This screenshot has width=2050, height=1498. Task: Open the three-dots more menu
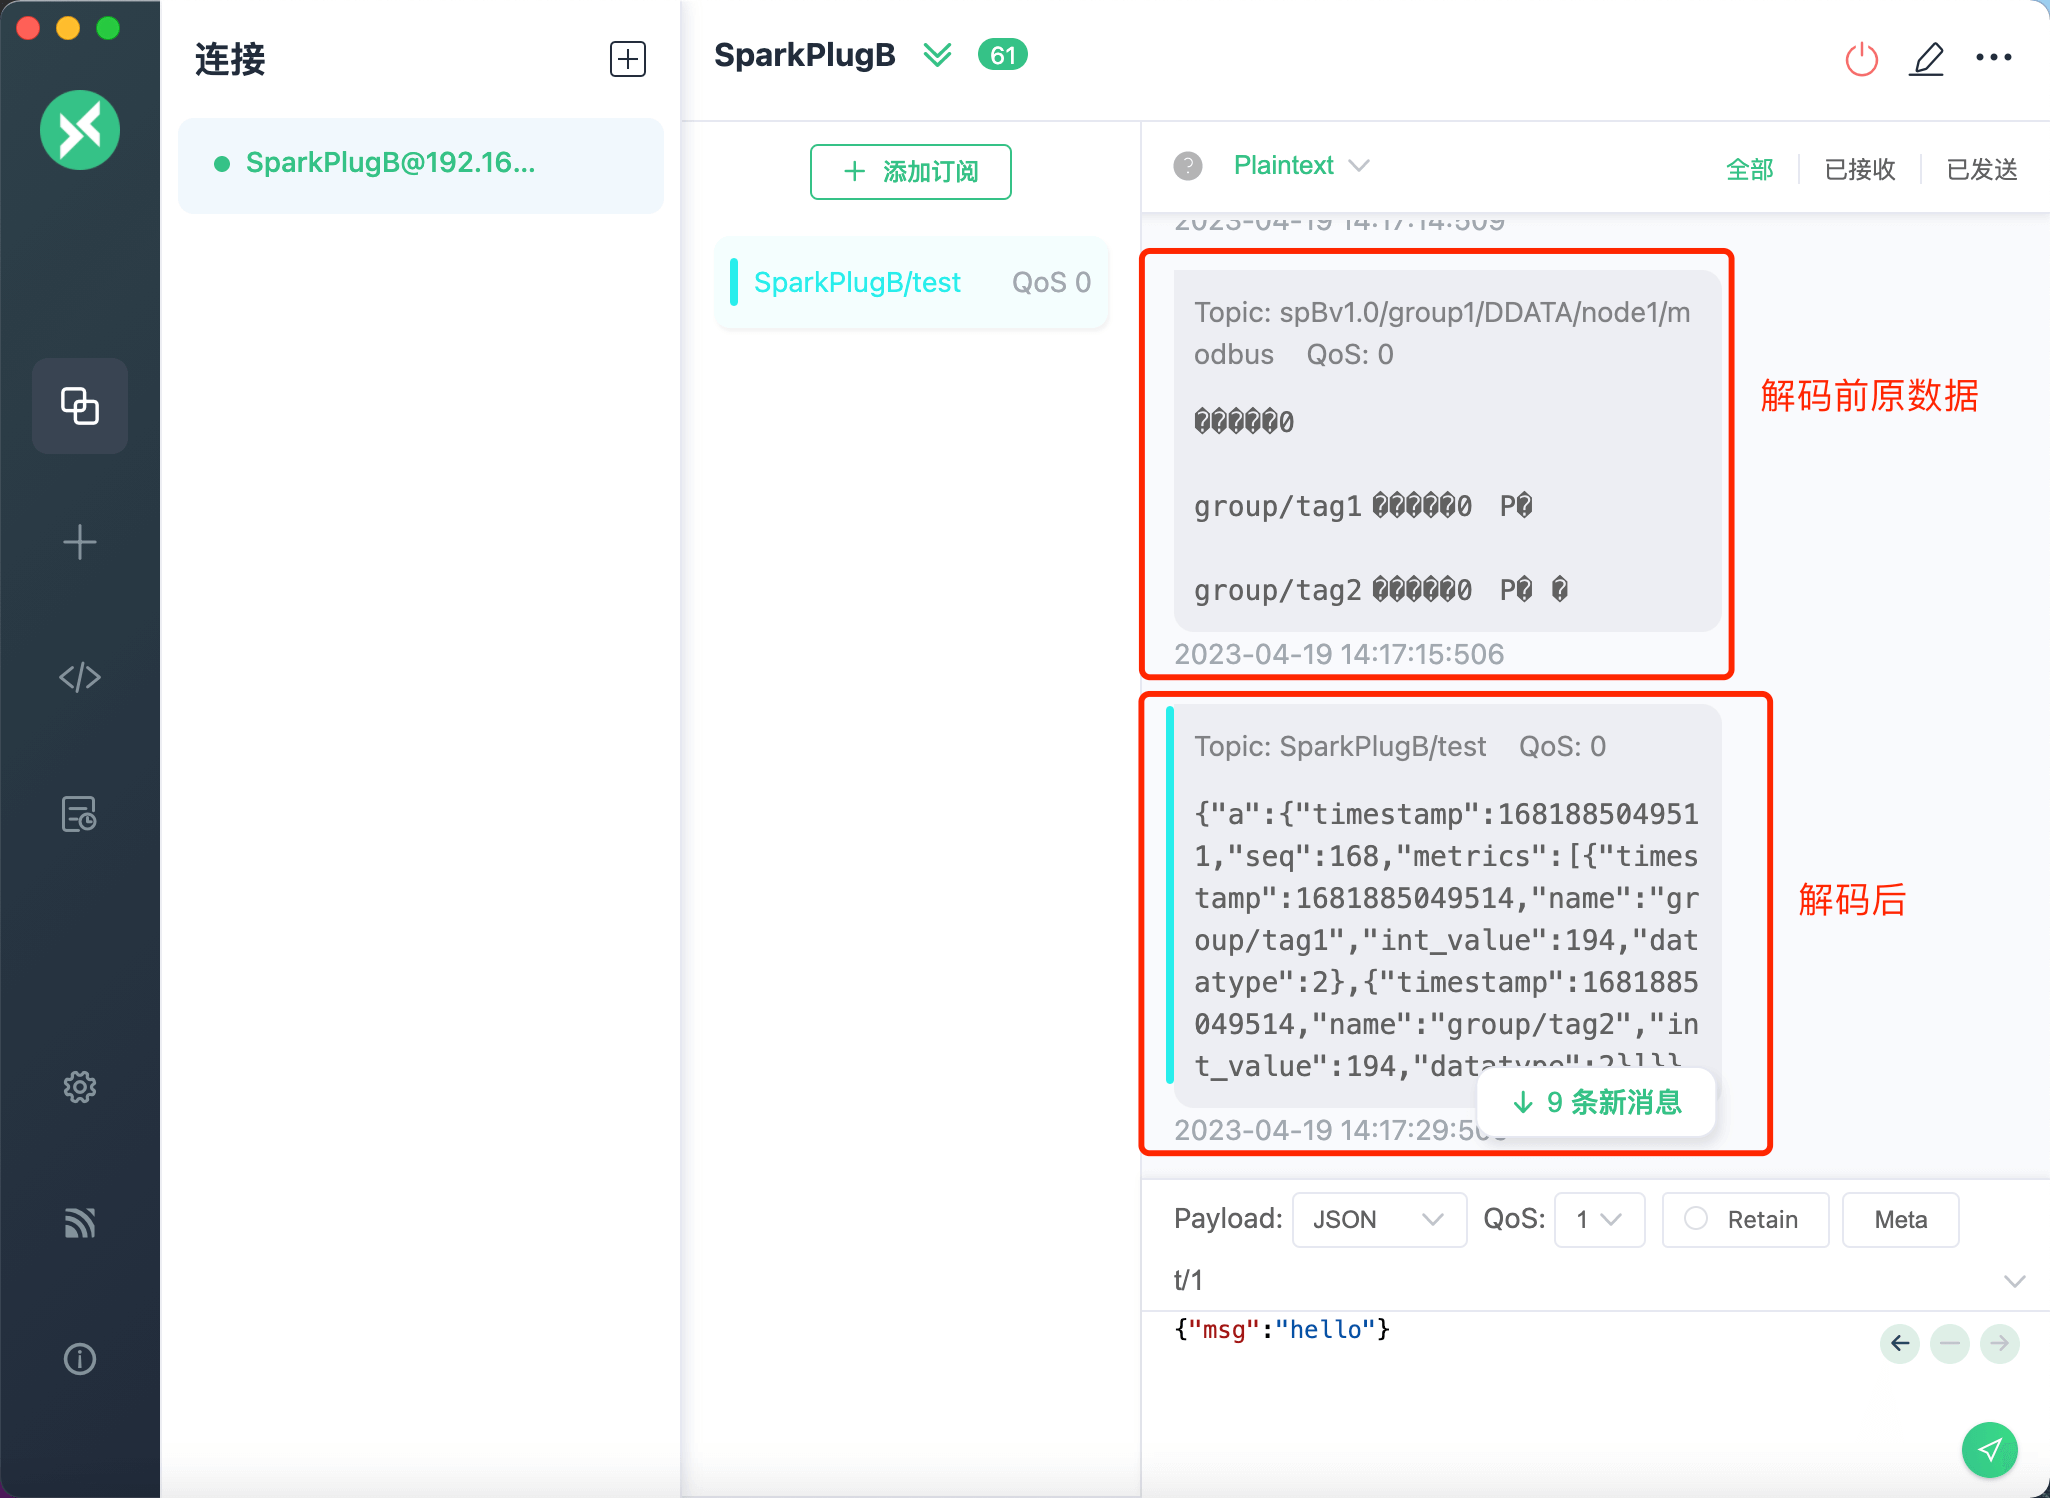click(1993, 58)
